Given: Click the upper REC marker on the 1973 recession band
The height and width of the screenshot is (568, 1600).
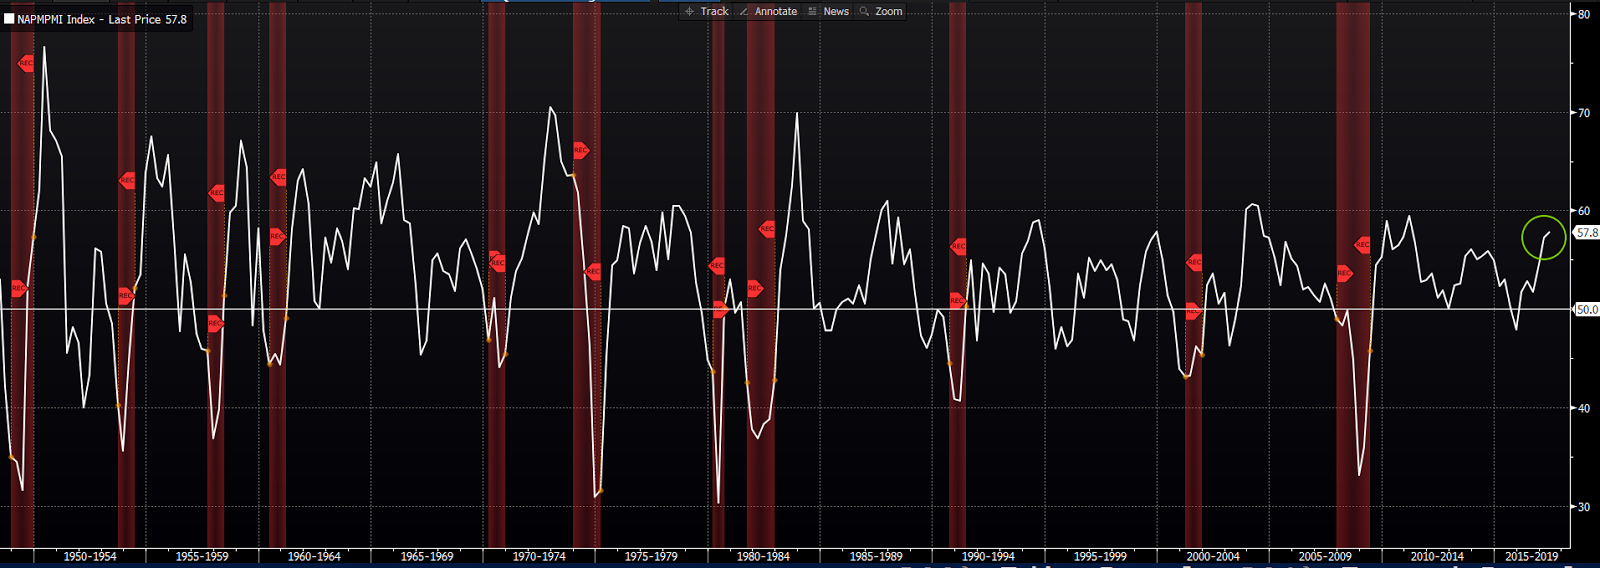Looking at the screenshot, I should coord(580,150).
